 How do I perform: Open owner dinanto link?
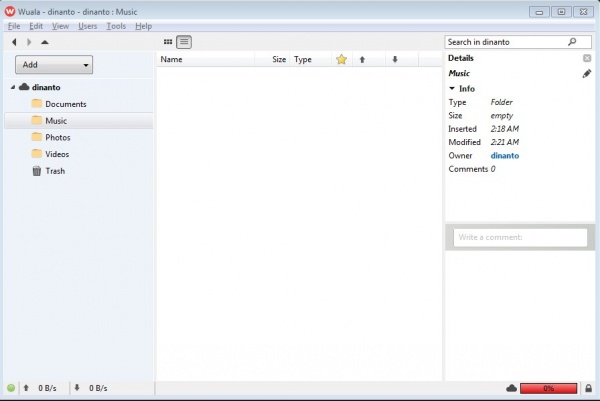click(505, 156)
